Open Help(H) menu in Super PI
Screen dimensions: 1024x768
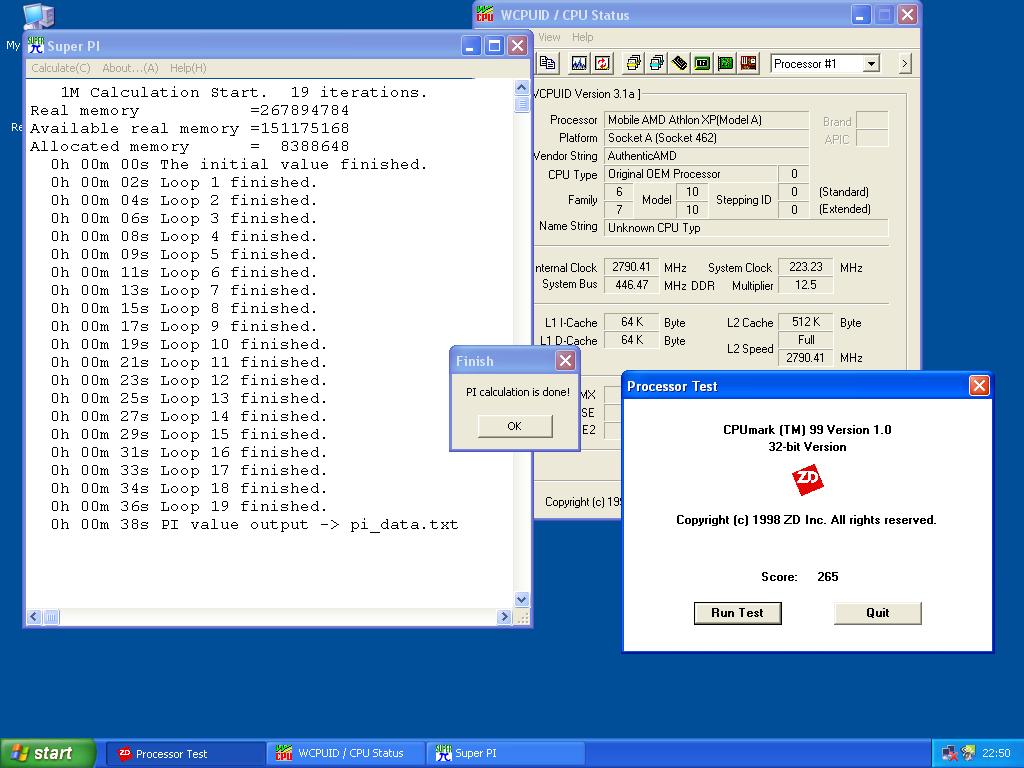click(188, 68)
